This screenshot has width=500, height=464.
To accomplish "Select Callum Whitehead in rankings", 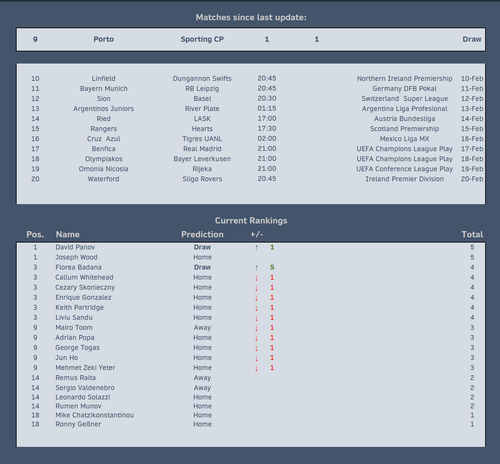I will click(x=84, y=277).
